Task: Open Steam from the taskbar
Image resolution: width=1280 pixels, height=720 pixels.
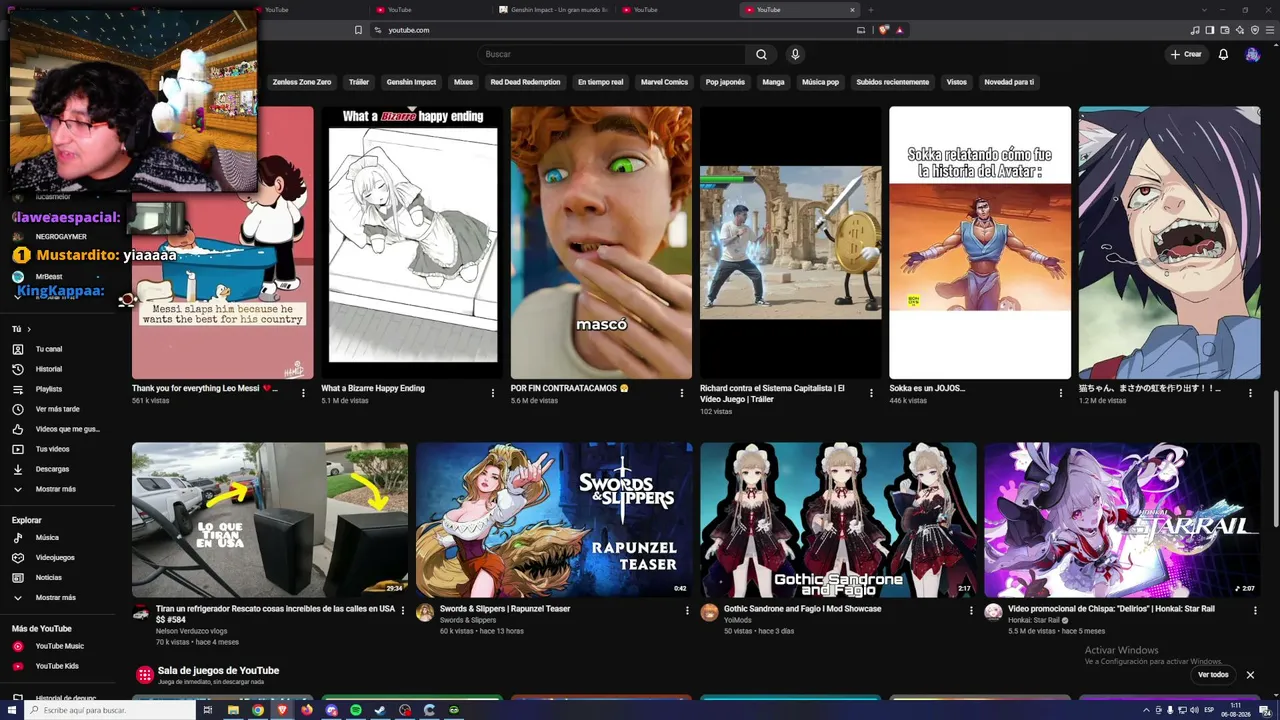Action: pos(380,710)
